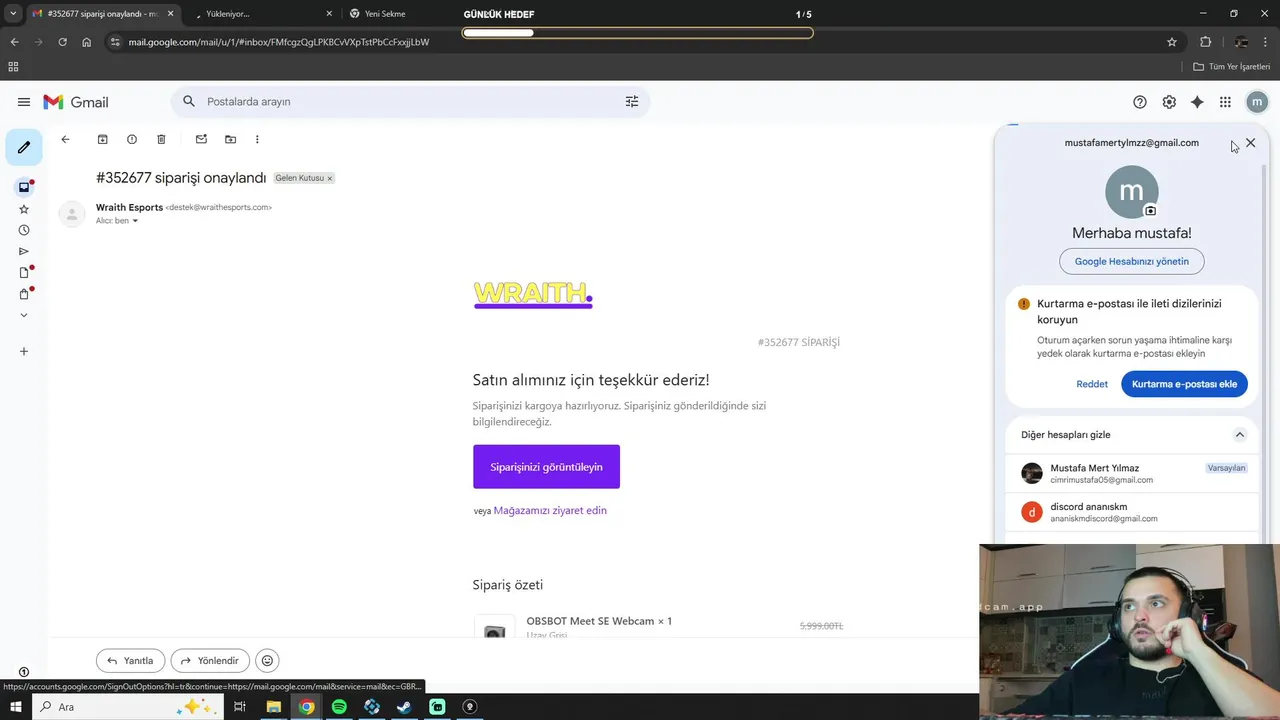
Task: Open Drafts page icon in sidebar
Action: coord(24,273)
